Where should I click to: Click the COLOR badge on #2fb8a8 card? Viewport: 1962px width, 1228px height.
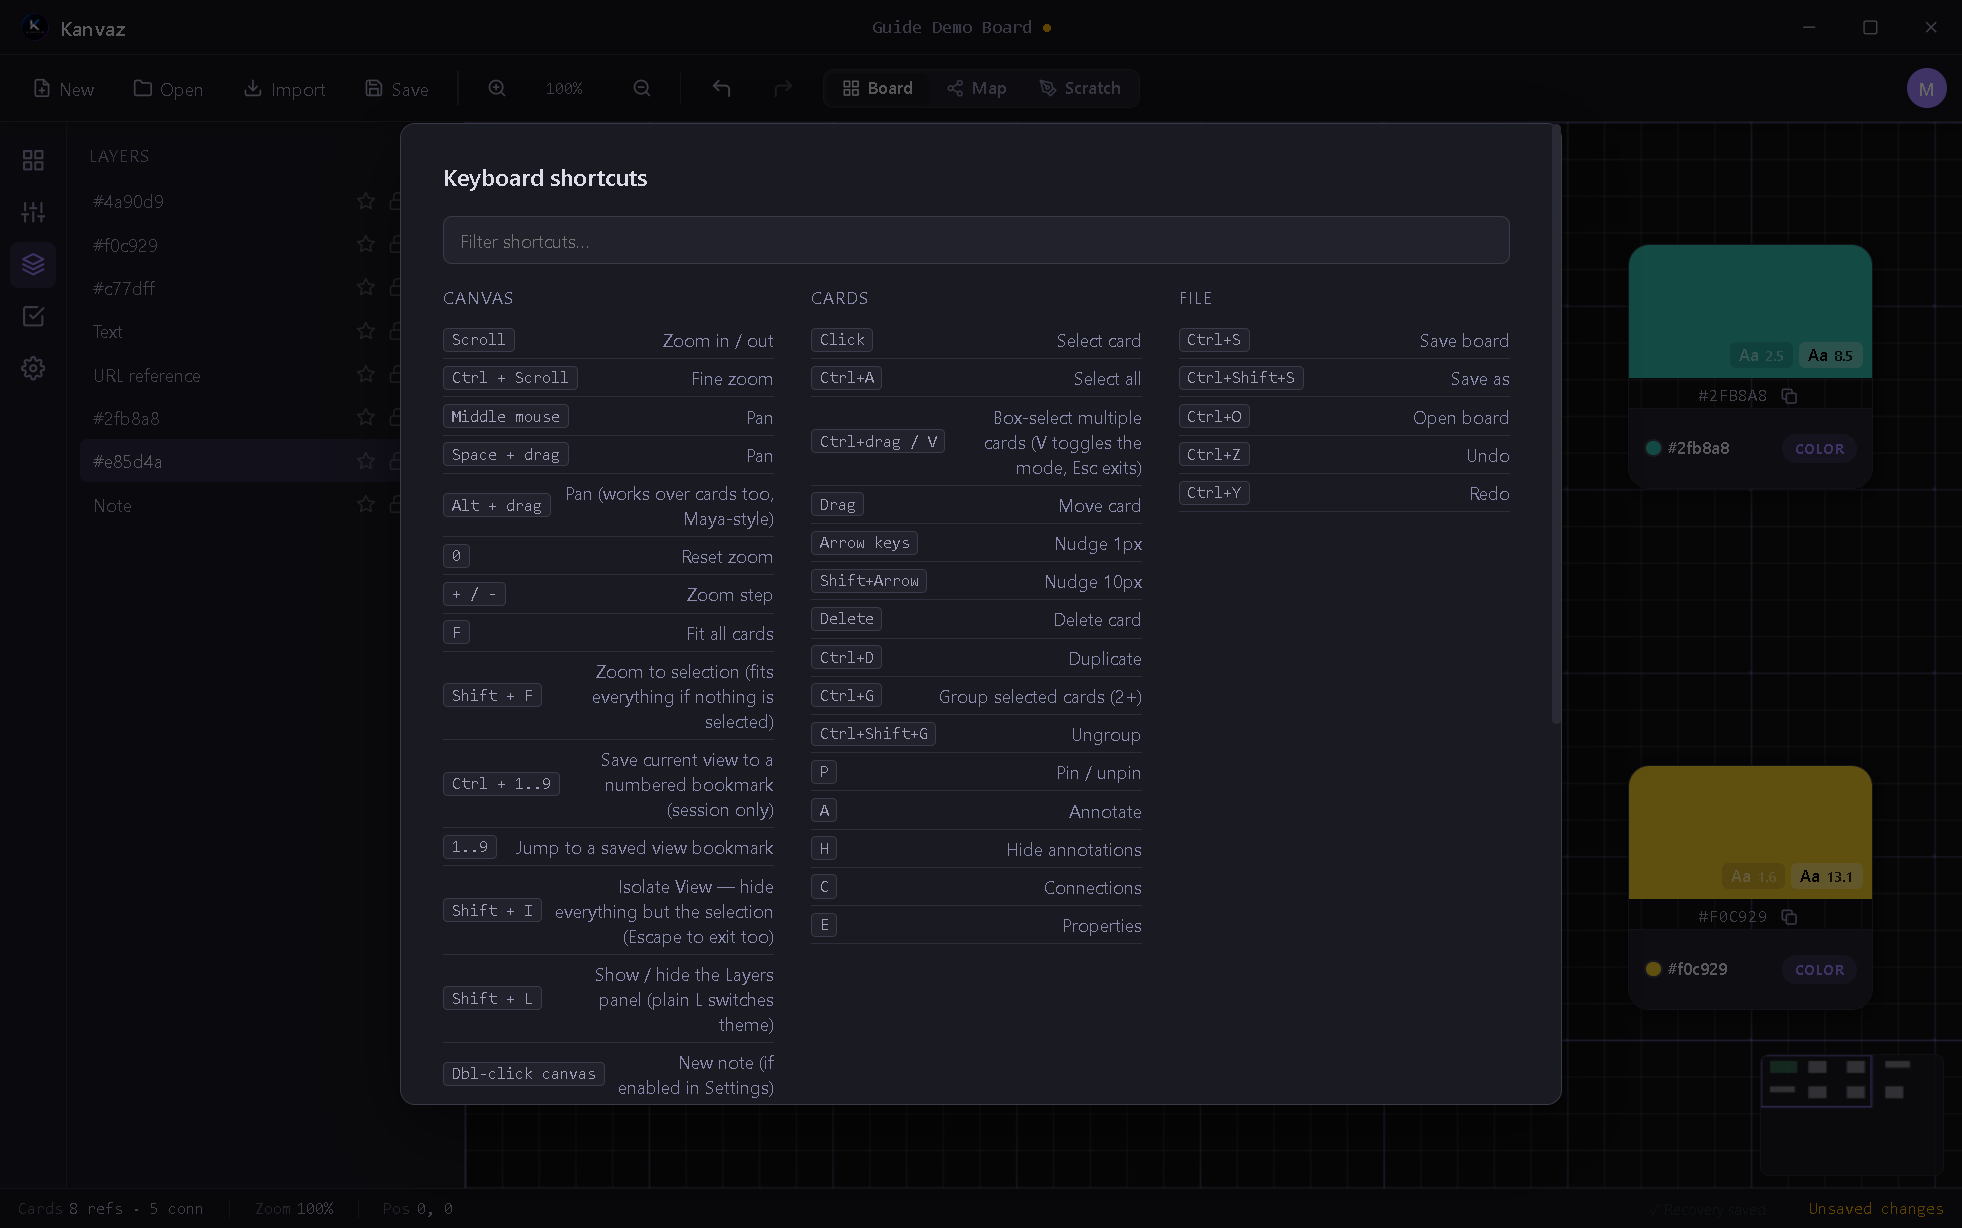pos(1819,449)
